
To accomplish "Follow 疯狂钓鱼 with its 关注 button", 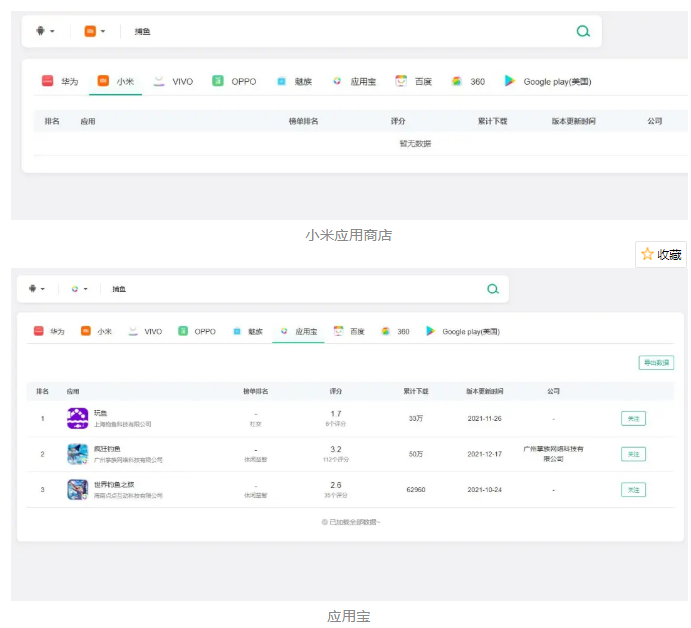I will coord(633,454).
